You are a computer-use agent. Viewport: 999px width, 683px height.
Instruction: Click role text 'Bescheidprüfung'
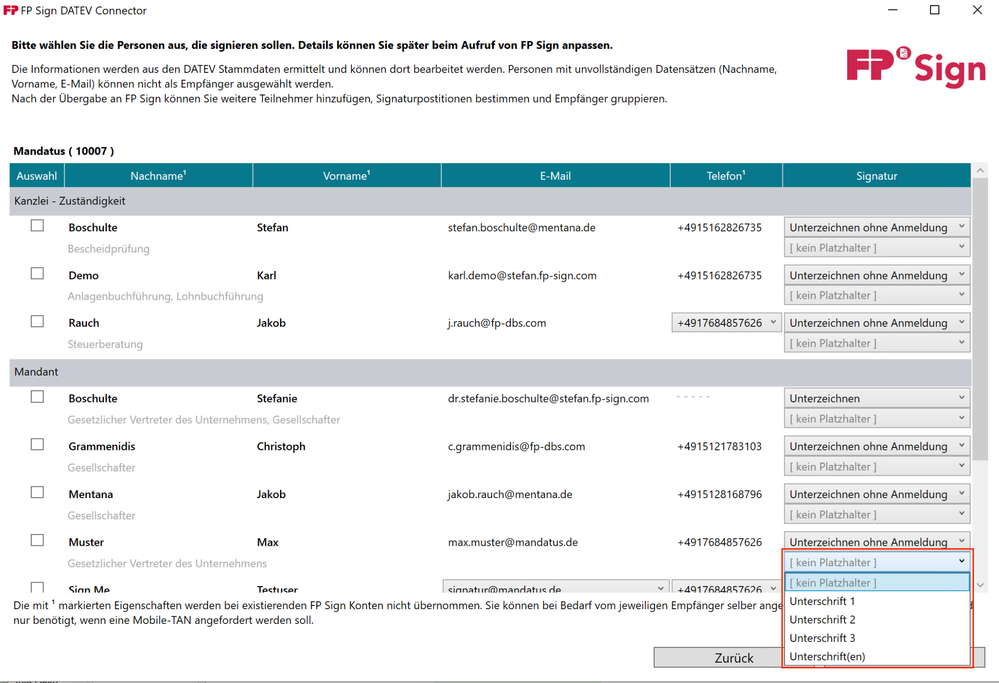tap(108, 248)
